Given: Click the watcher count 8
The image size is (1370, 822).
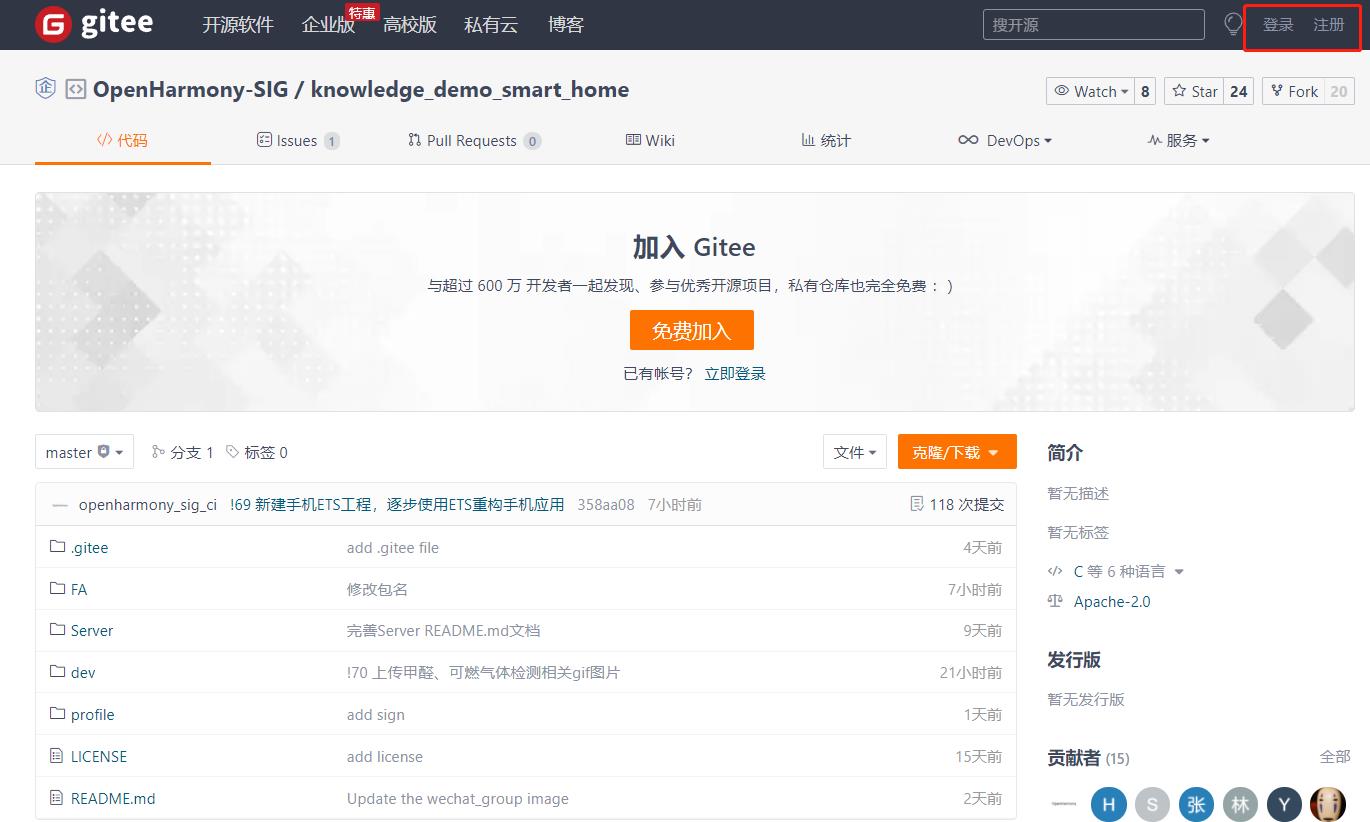Looking at the screenshot, I should 1146,91.
